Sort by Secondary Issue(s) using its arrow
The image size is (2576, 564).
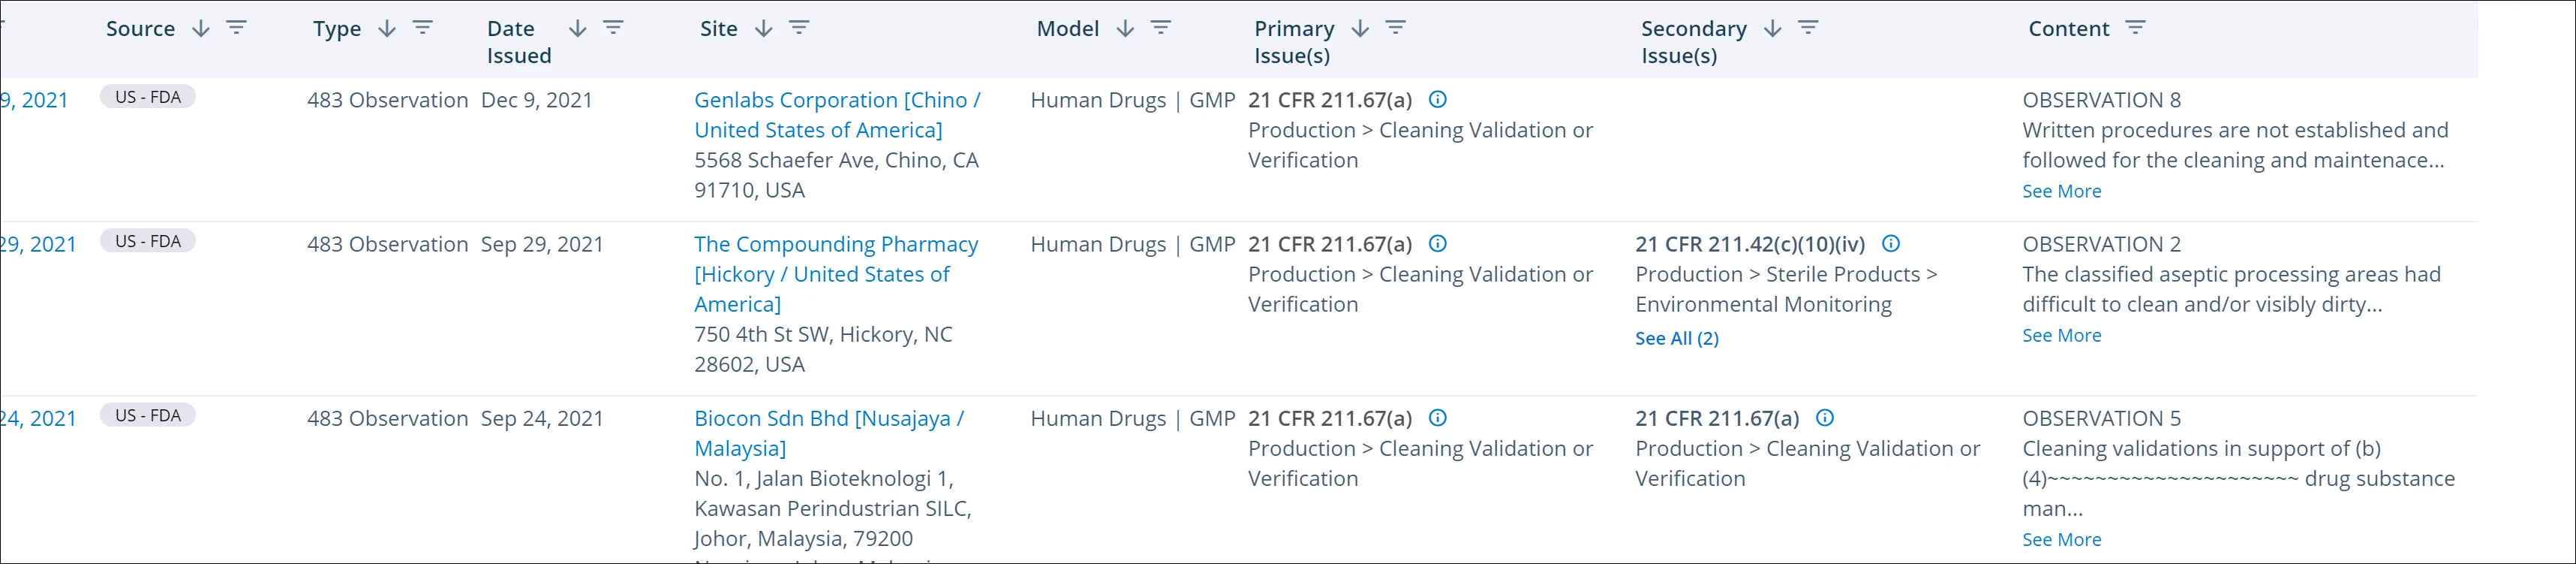point(1773,29)
